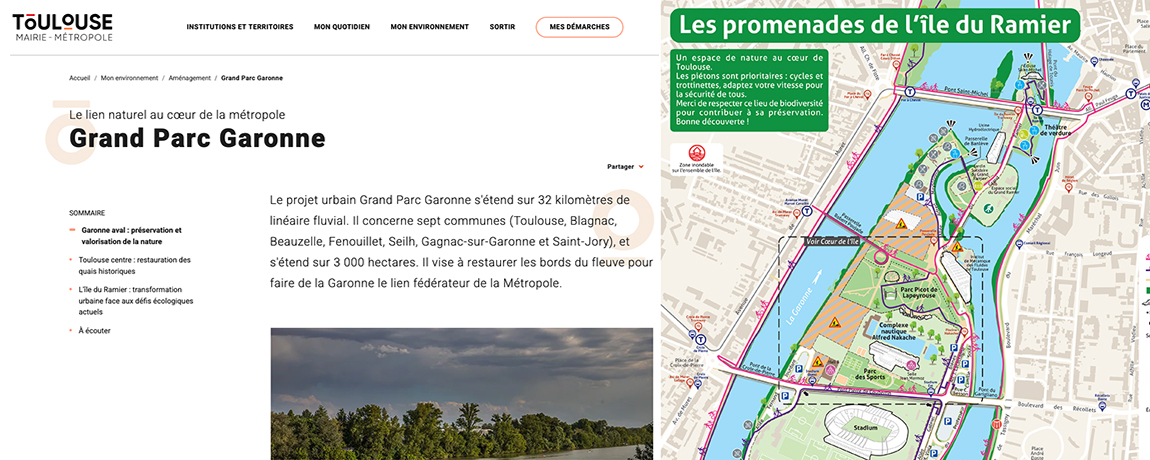1150x460 pixels.
Task: Click the pink circular junction under Voir Cœur de l'île
Action: (880, 256)
